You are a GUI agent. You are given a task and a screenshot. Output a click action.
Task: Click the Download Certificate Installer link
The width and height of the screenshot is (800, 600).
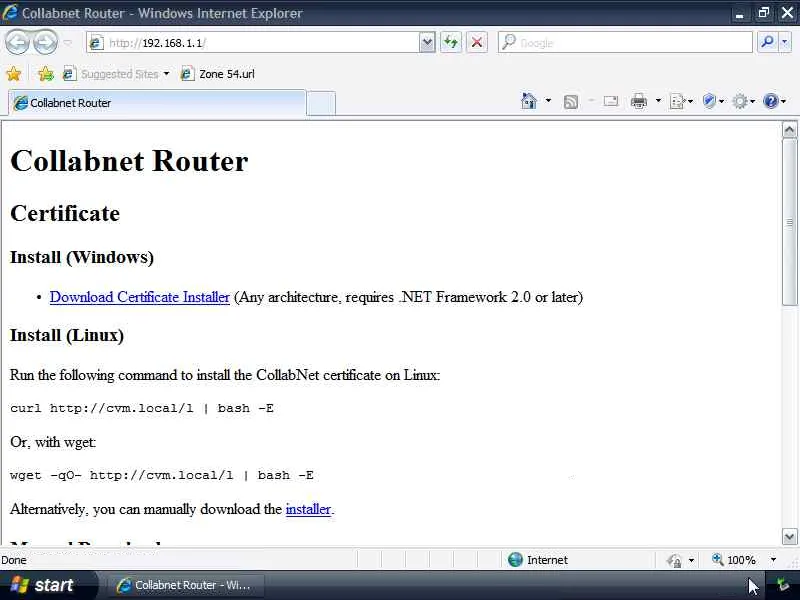click(x=140, y=297)
